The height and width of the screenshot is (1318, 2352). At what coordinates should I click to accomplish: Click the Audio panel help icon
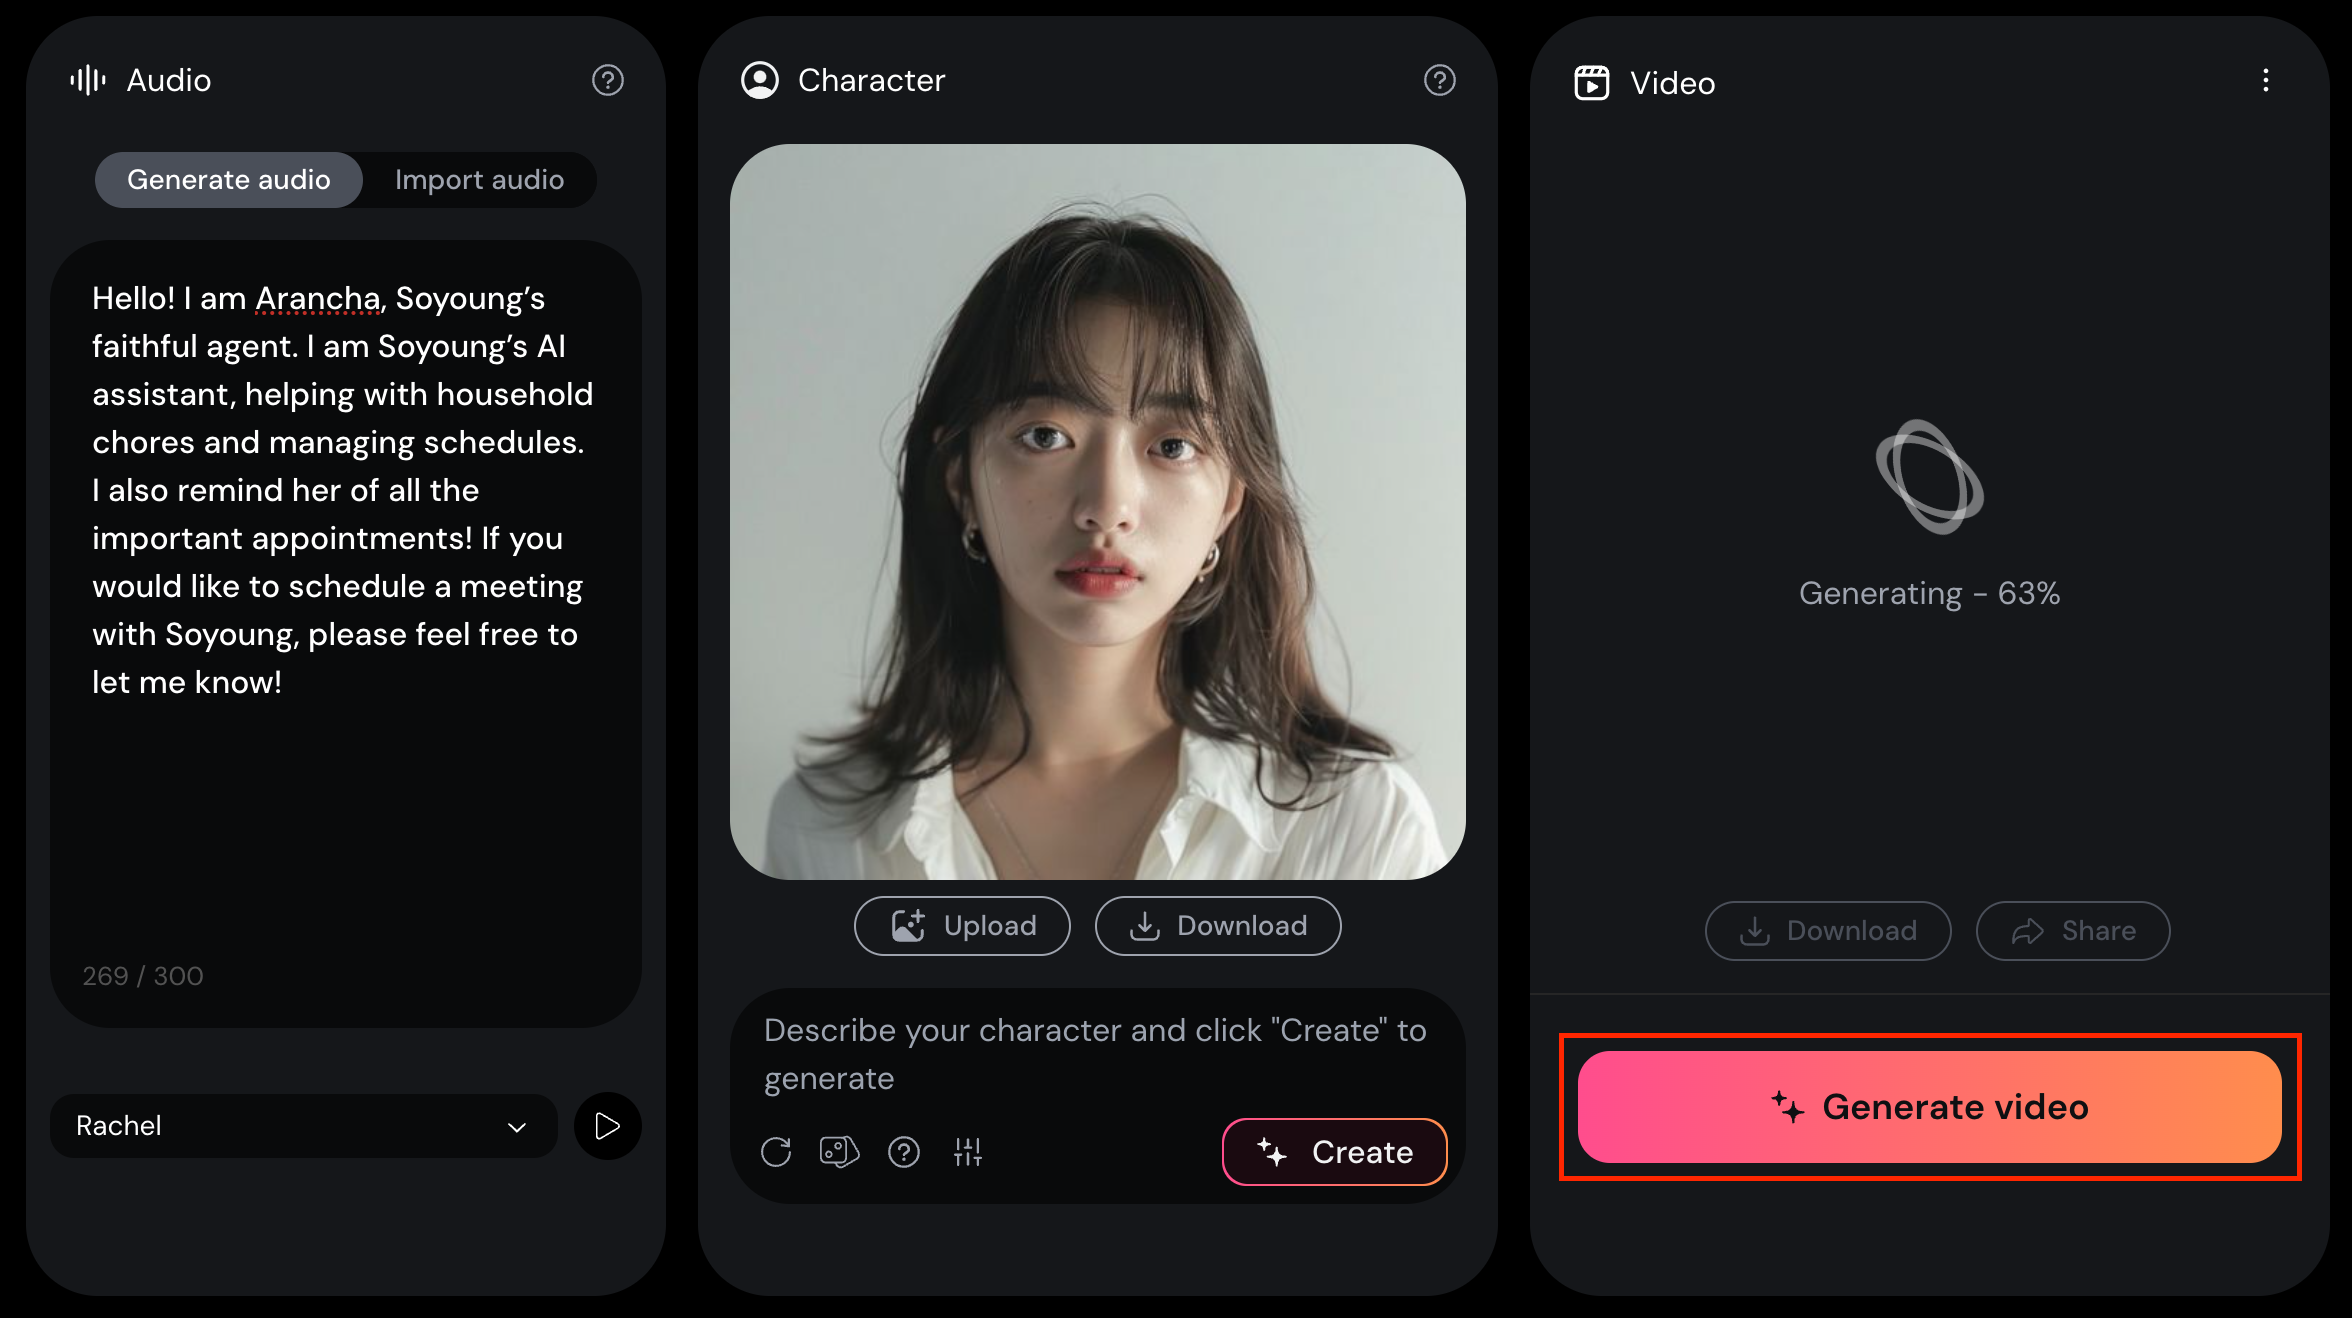tap(607, 80)
